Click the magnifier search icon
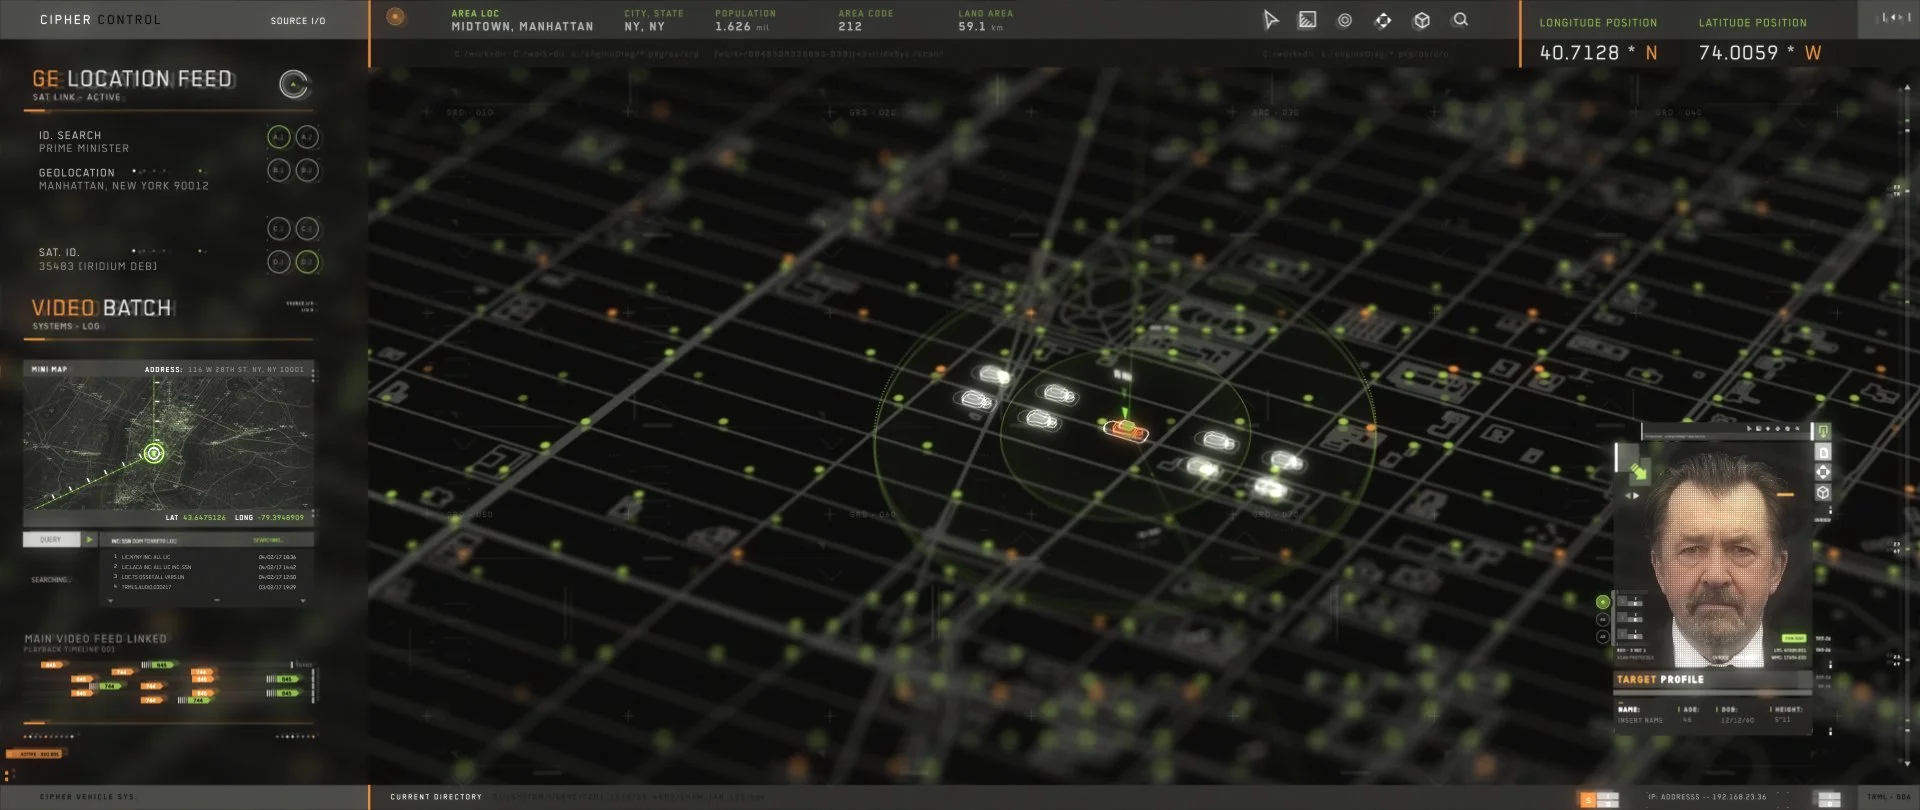1920x810 pixels. [x=1460, y=19]
